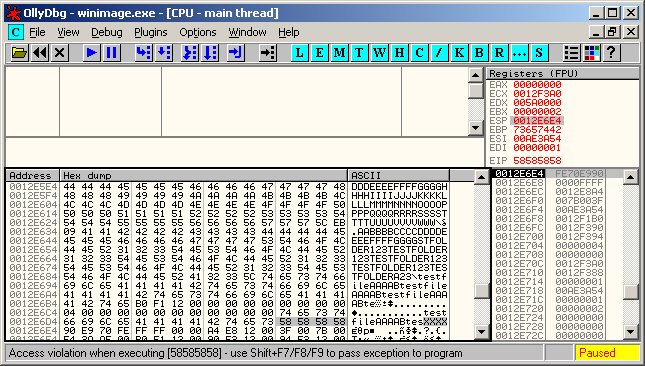Viewport: 645px width, 366px height.
Task: Restart the program with rewind icon
Action: [39, 53]
